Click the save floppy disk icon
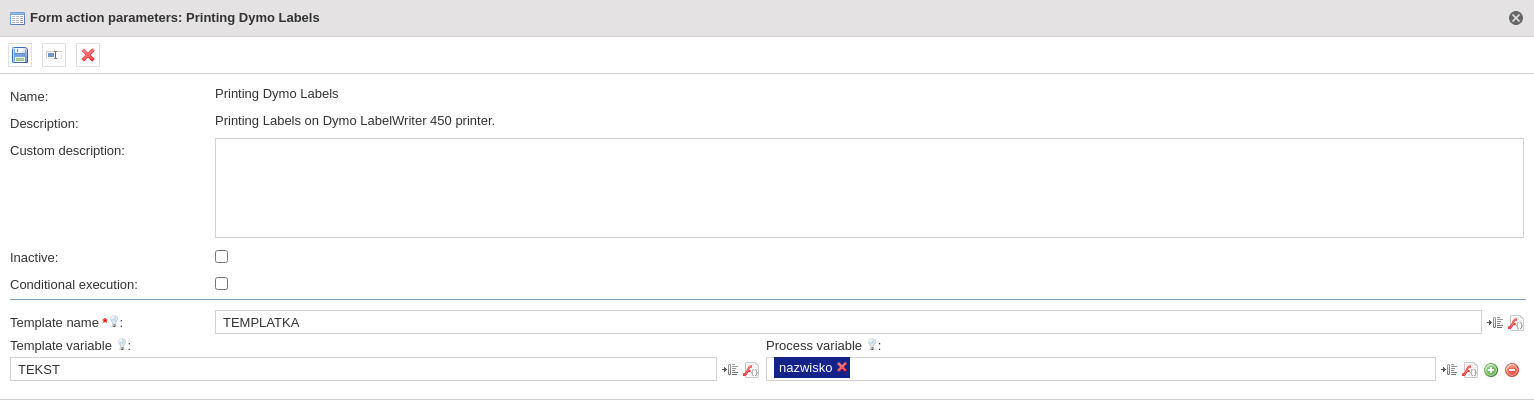 [20, 55]
